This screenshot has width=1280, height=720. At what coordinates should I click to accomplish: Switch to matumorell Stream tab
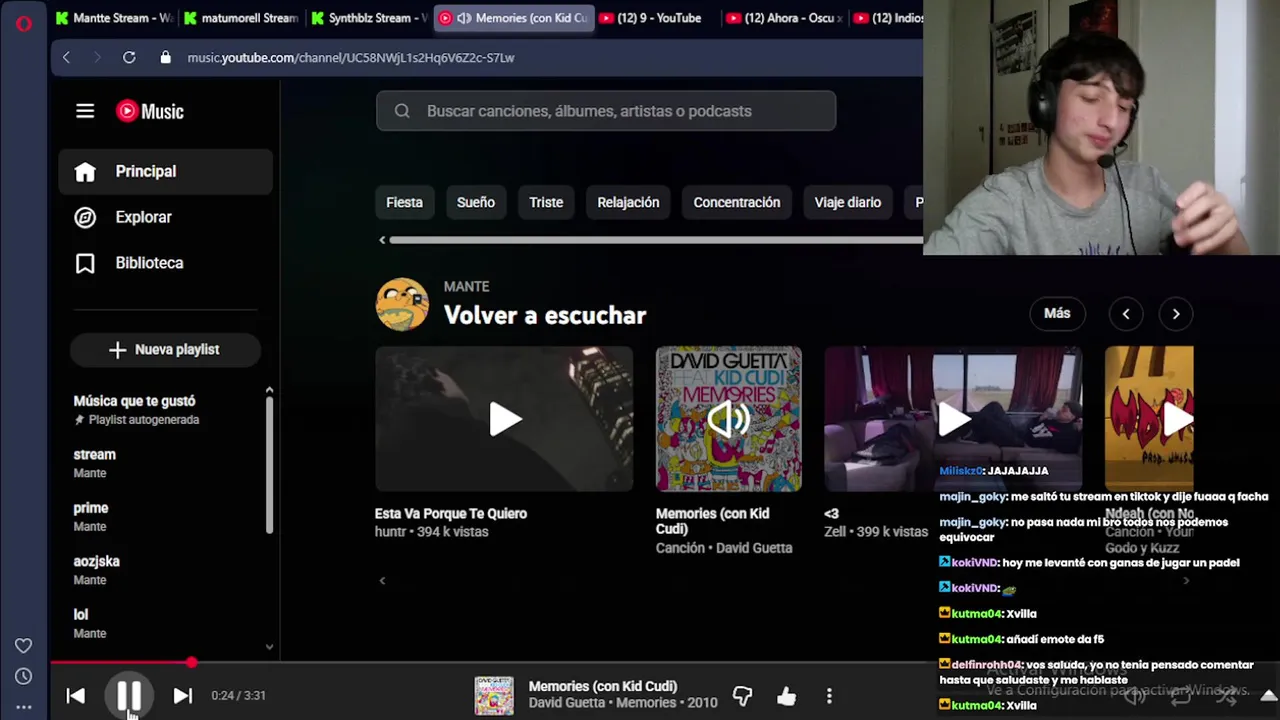pyautogui.click(x=241, y=18)
